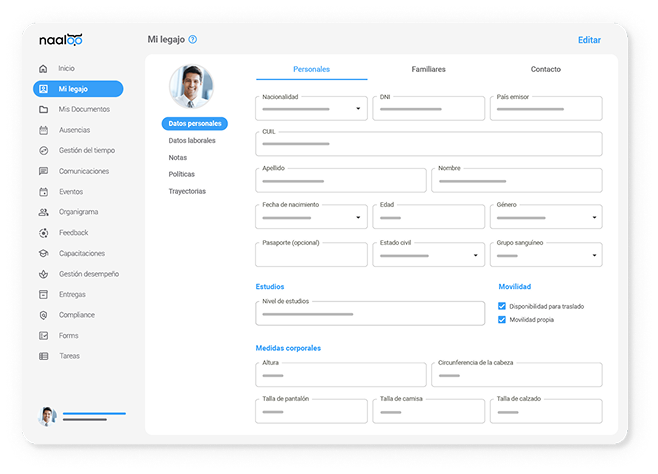This screenshot has height=474, width=658.
Task: Open Mis Documentos folder icon
Action: (x=43, y=109)
